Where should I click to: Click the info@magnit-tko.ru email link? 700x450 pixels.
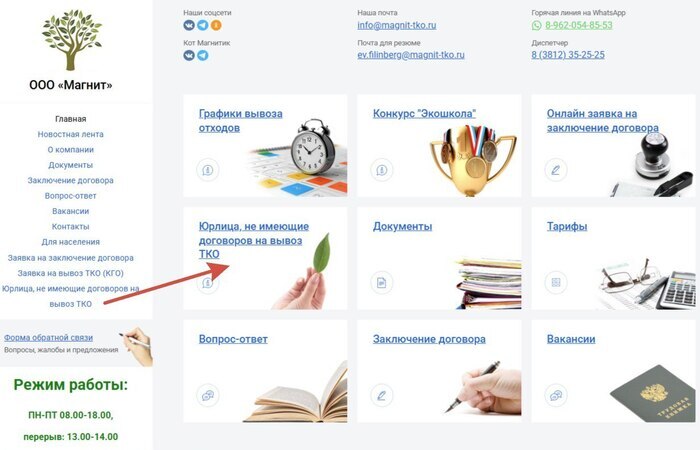coord(396,25)
